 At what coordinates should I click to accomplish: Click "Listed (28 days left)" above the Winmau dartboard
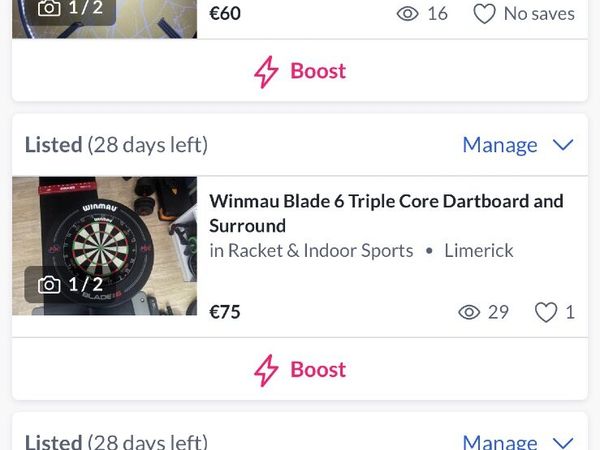click(x=116, y=145)
